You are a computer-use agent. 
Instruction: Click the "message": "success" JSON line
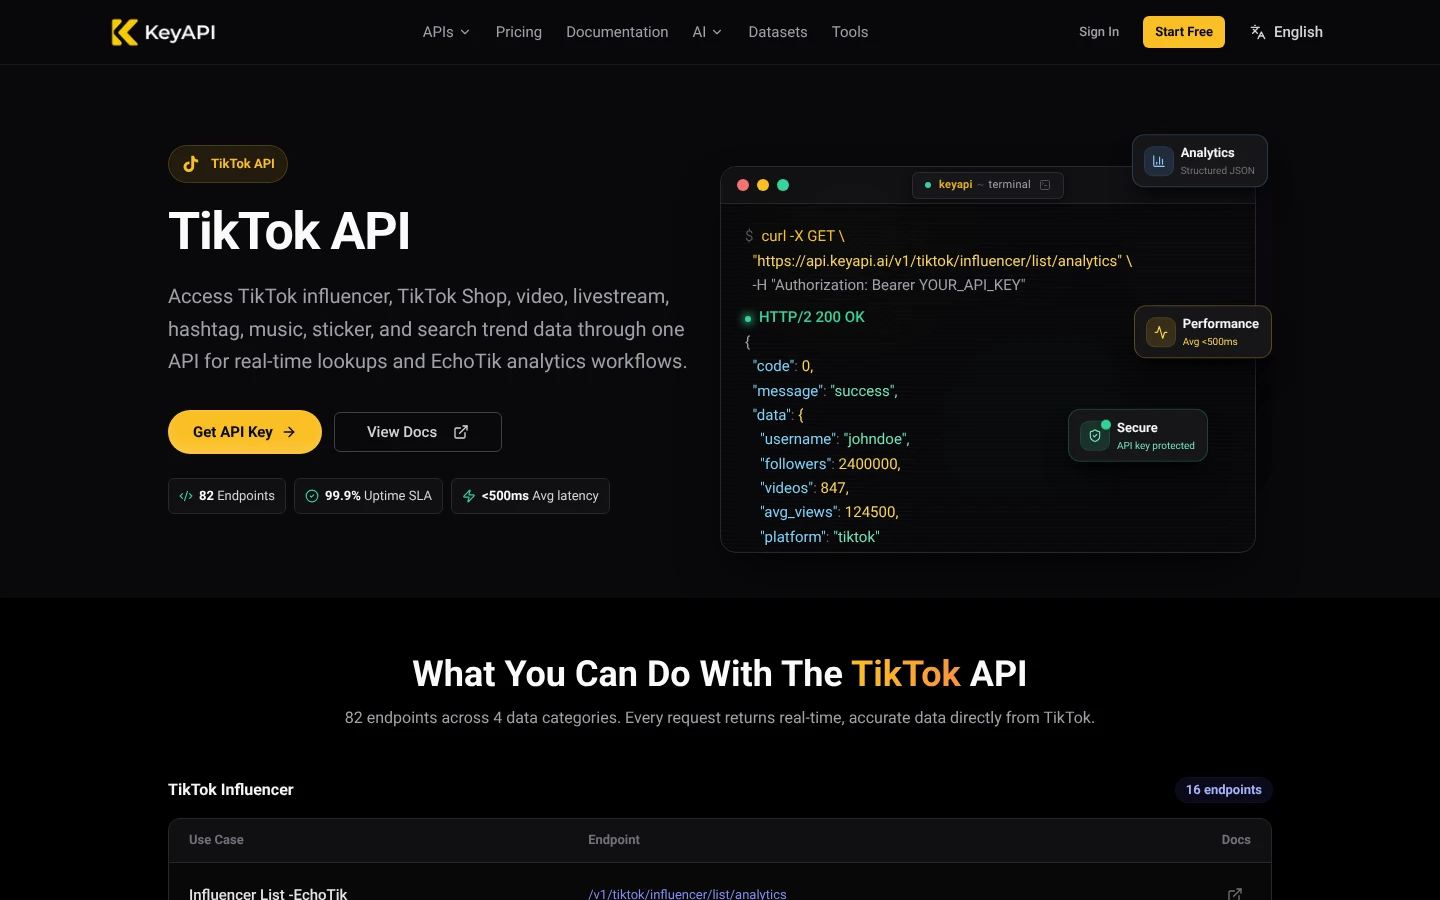coord(825,391)
